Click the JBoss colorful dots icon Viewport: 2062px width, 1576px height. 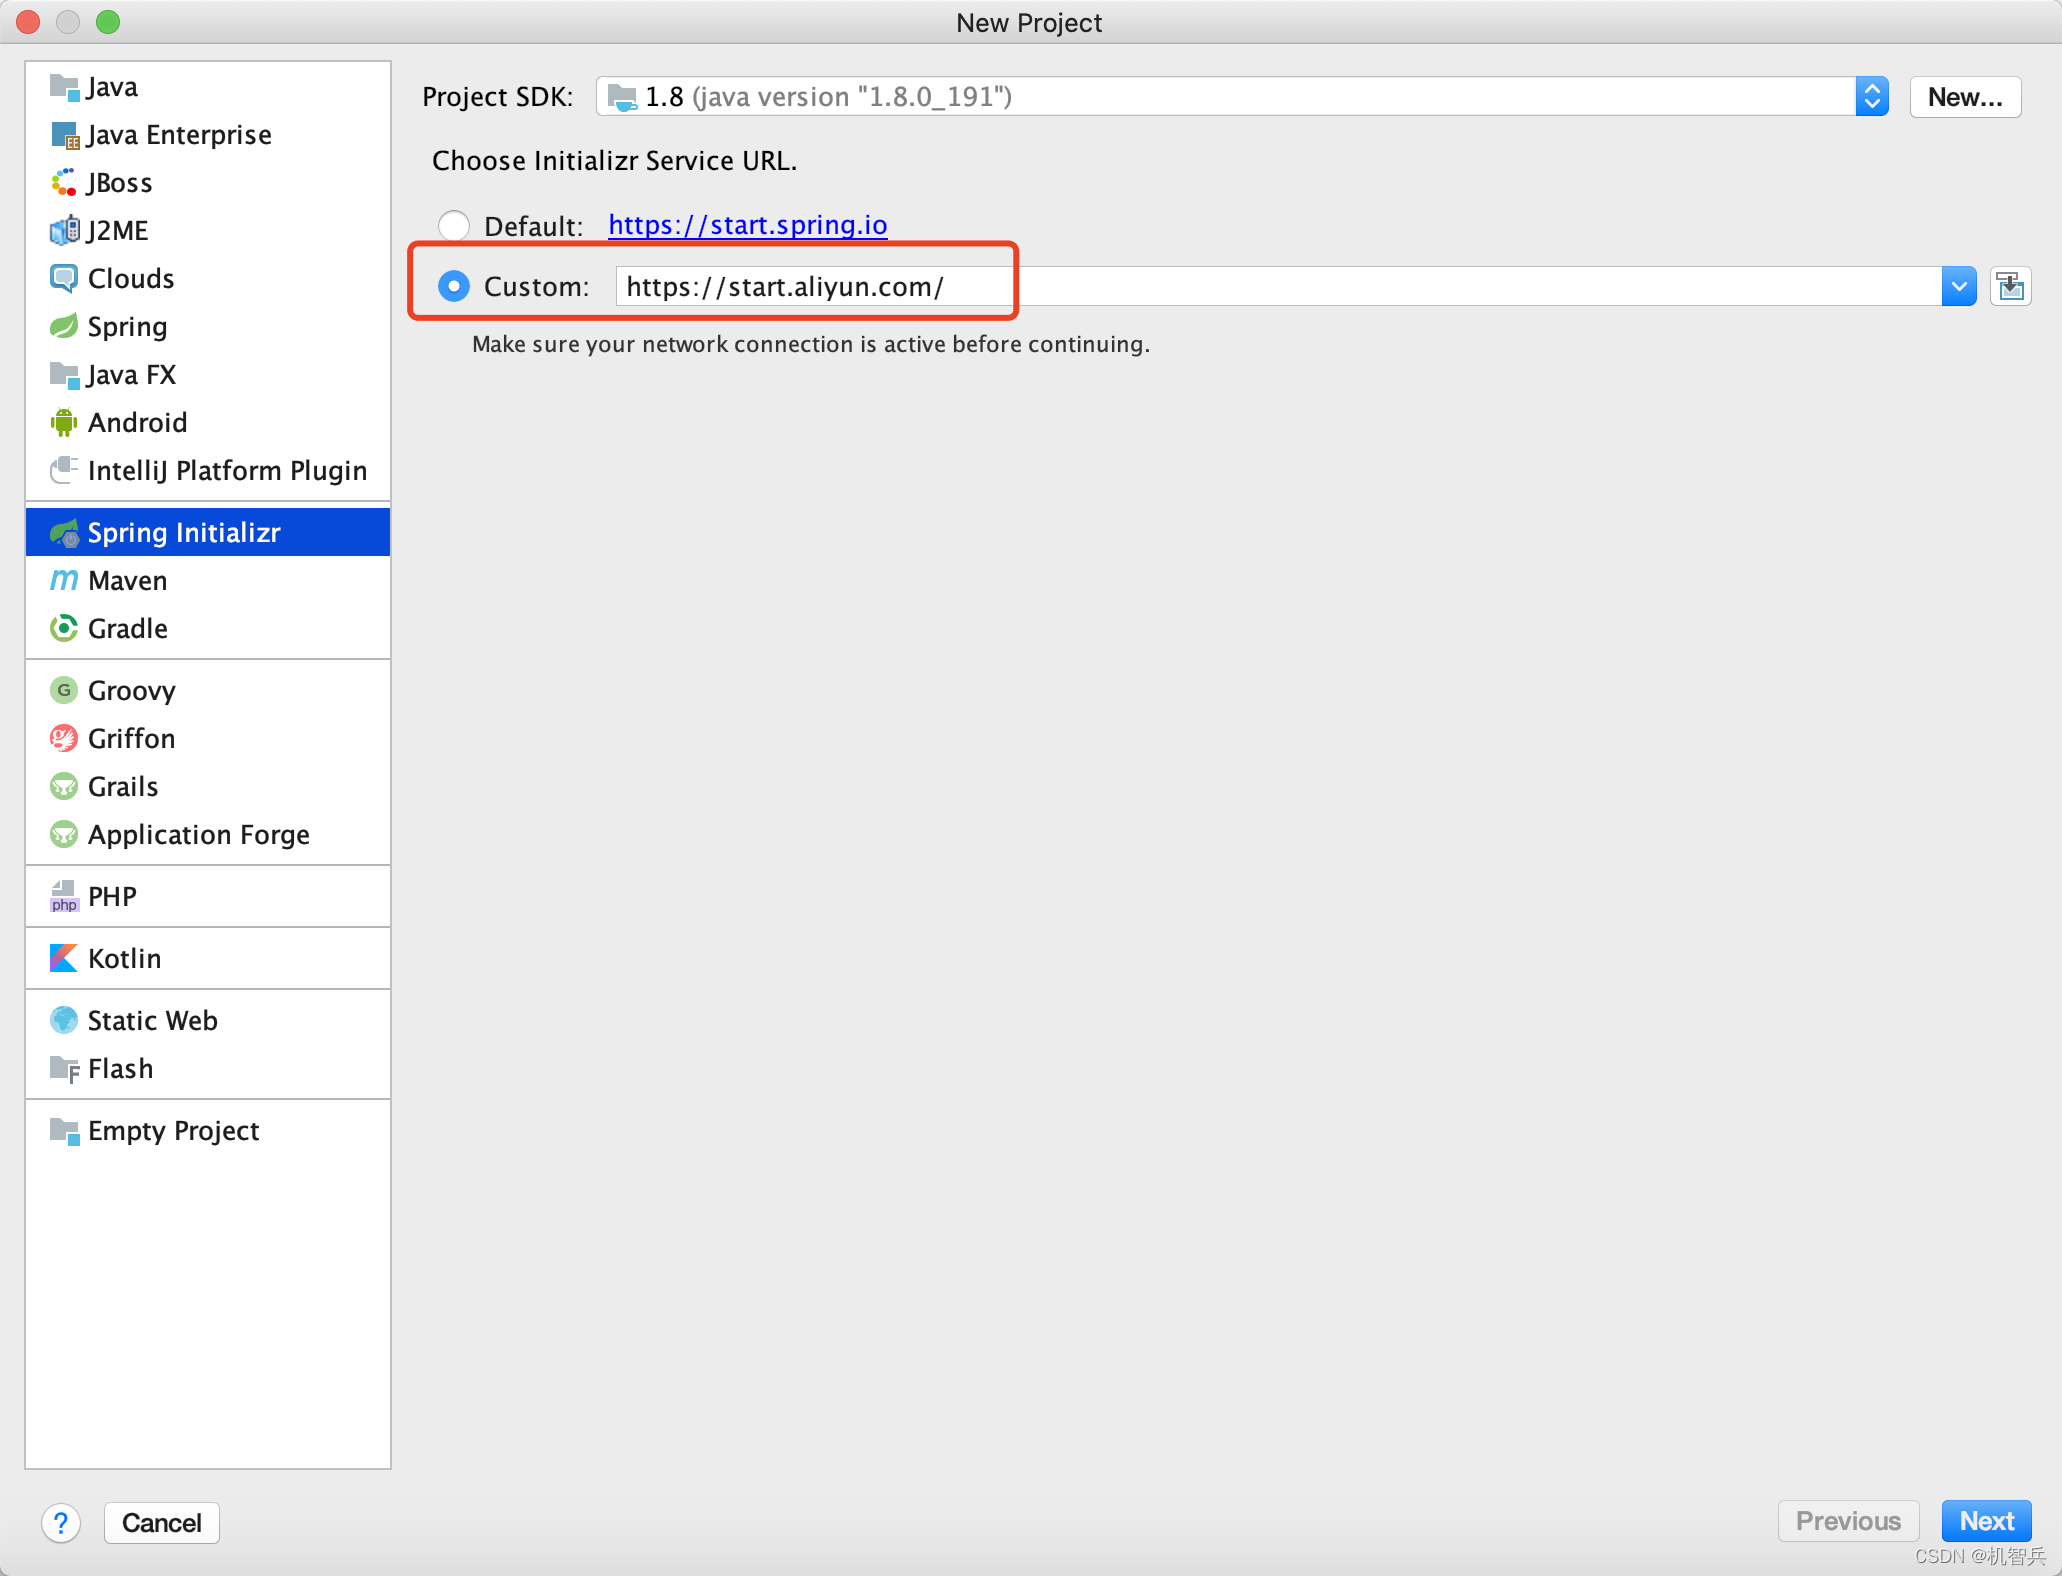coord(63,183)
